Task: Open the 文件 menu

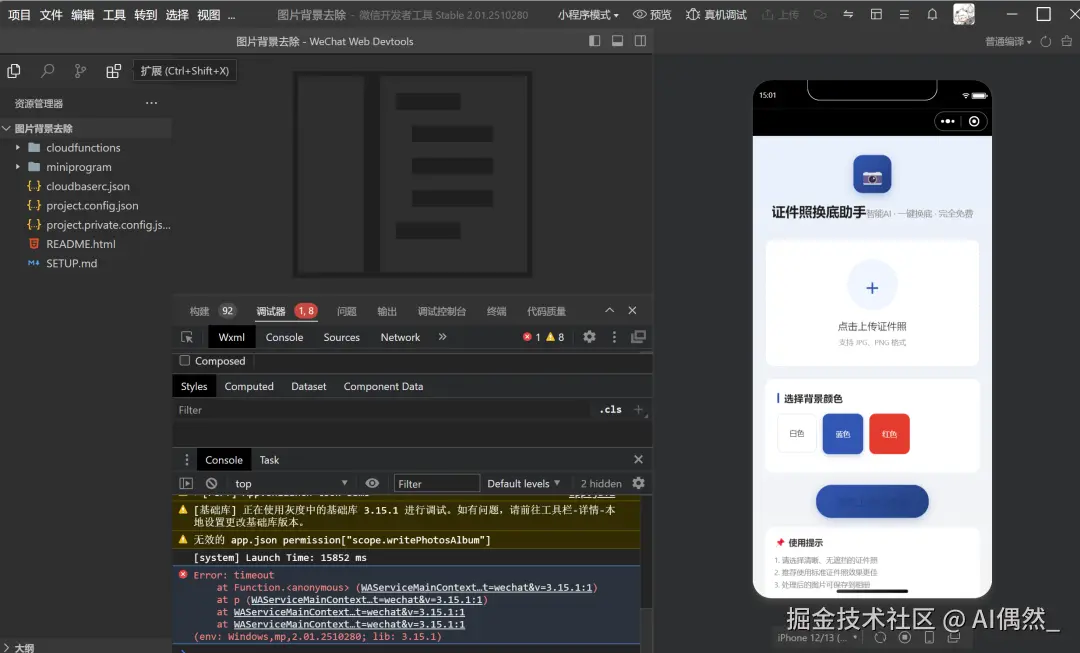Action: (51, 14)
